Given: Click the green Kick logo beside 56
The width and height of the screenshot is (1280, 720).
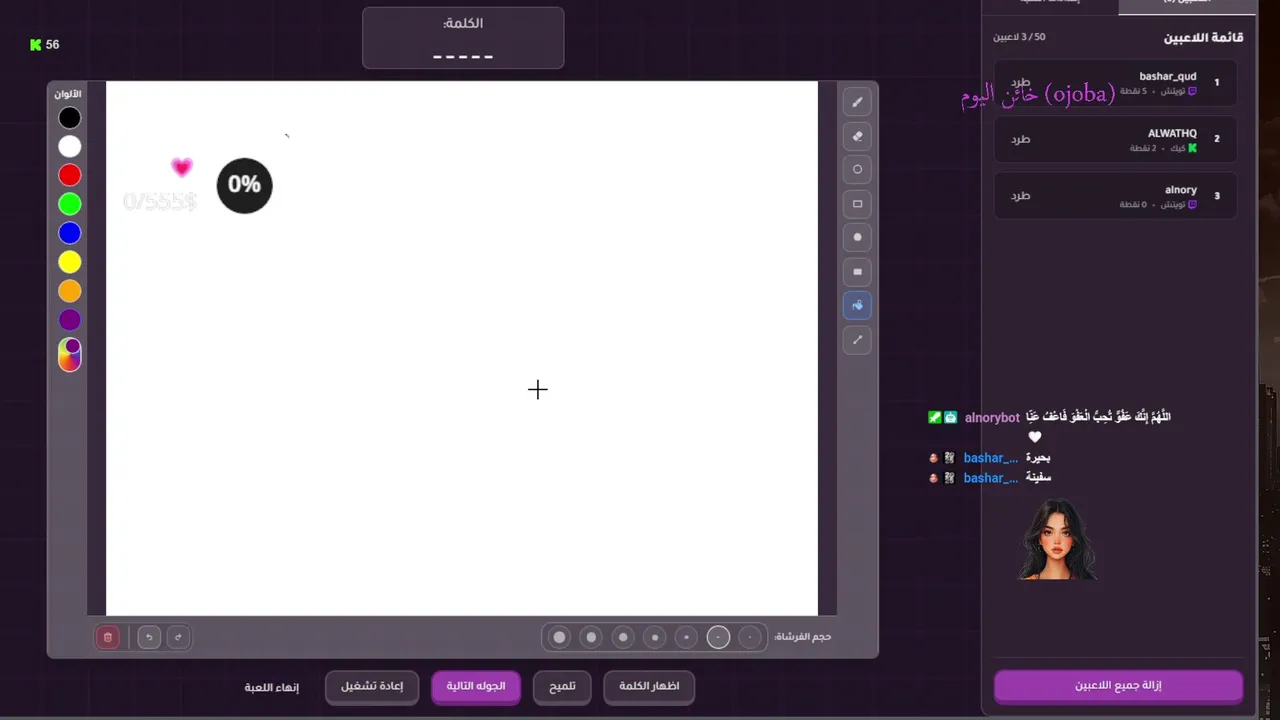Looking at the screenshot, I should [36, 45].
